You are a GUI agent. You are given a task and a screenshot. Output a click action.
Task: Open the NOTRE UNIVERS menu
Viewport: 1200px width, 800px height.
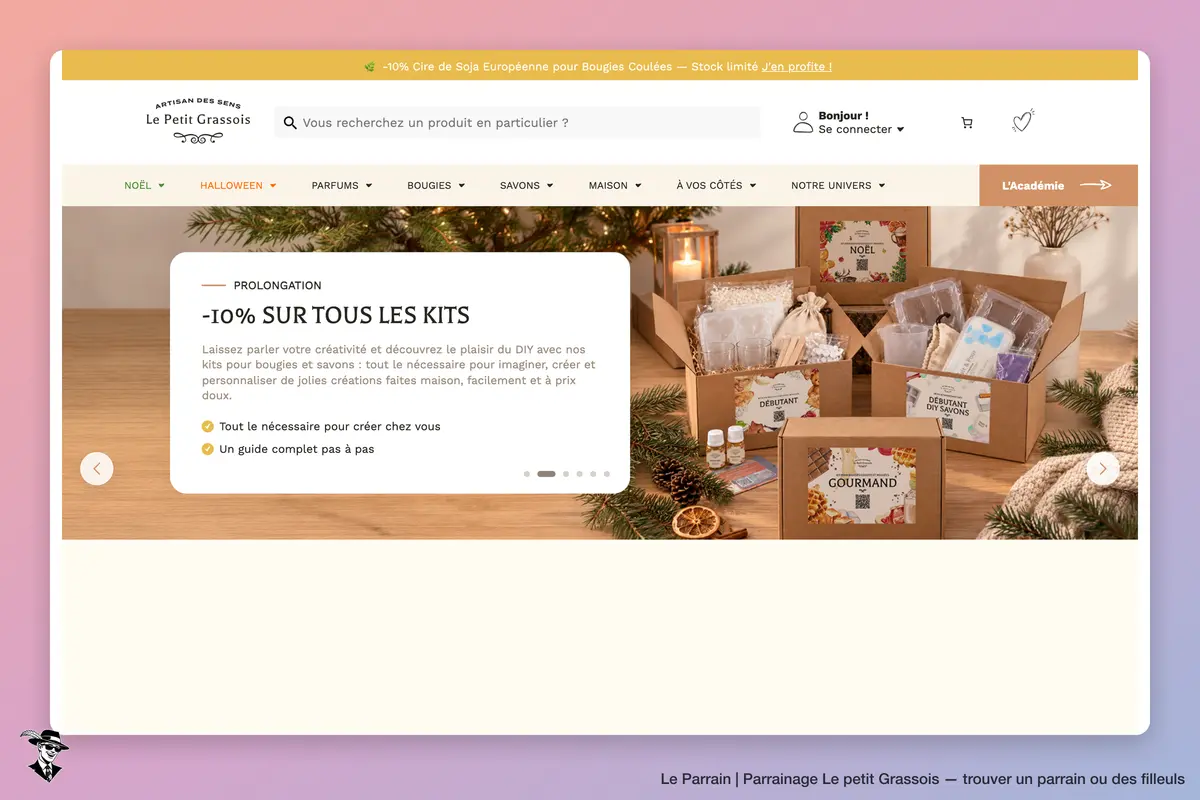[x=838, y=185]
